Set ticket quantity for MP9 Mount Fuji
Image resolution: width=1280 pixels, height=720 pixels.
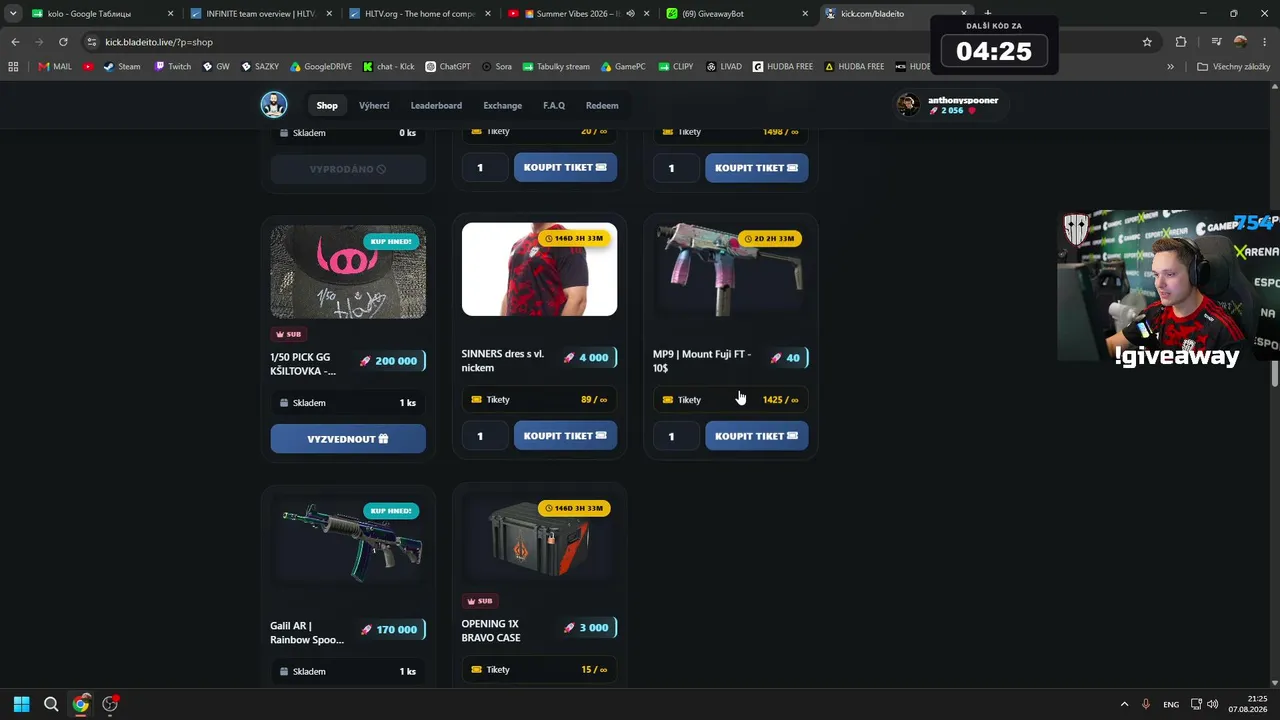tap(675, 436)
